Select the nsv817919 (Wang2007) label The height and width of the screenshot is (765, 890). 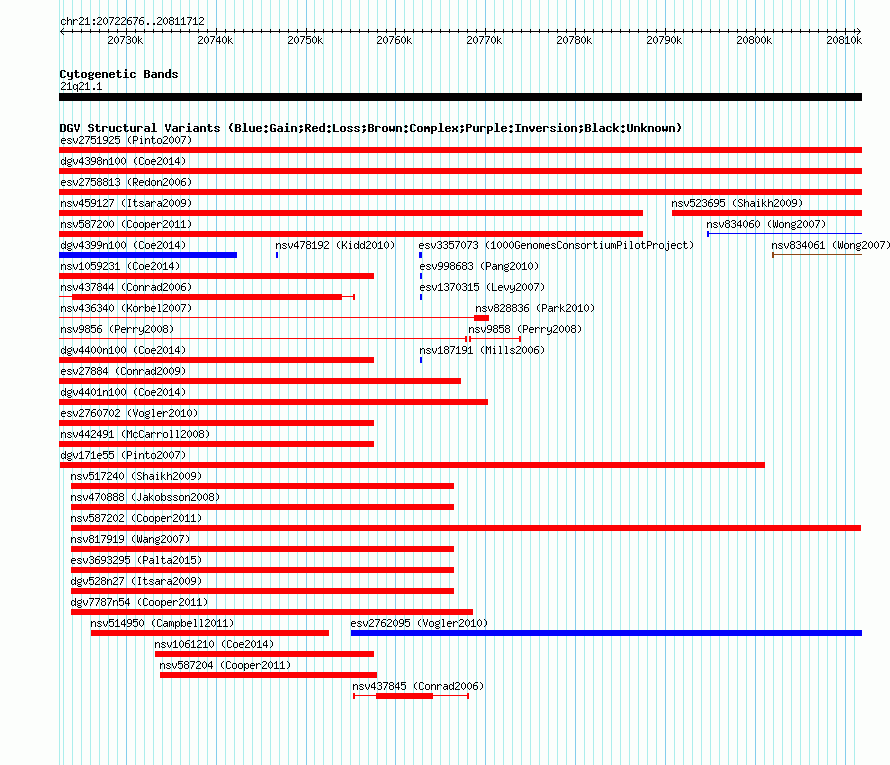point(131,539)
